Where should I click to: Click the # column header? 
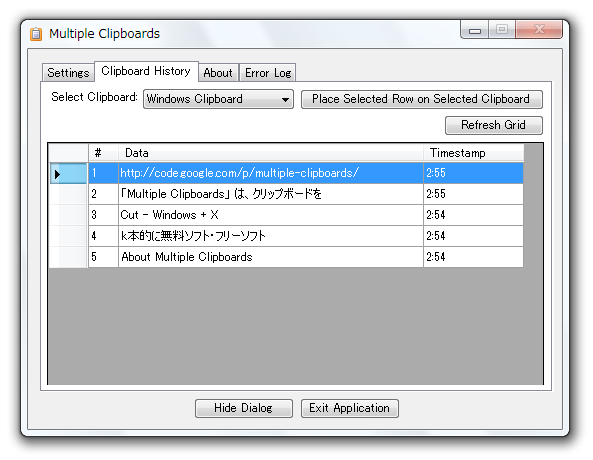[103, 153]
